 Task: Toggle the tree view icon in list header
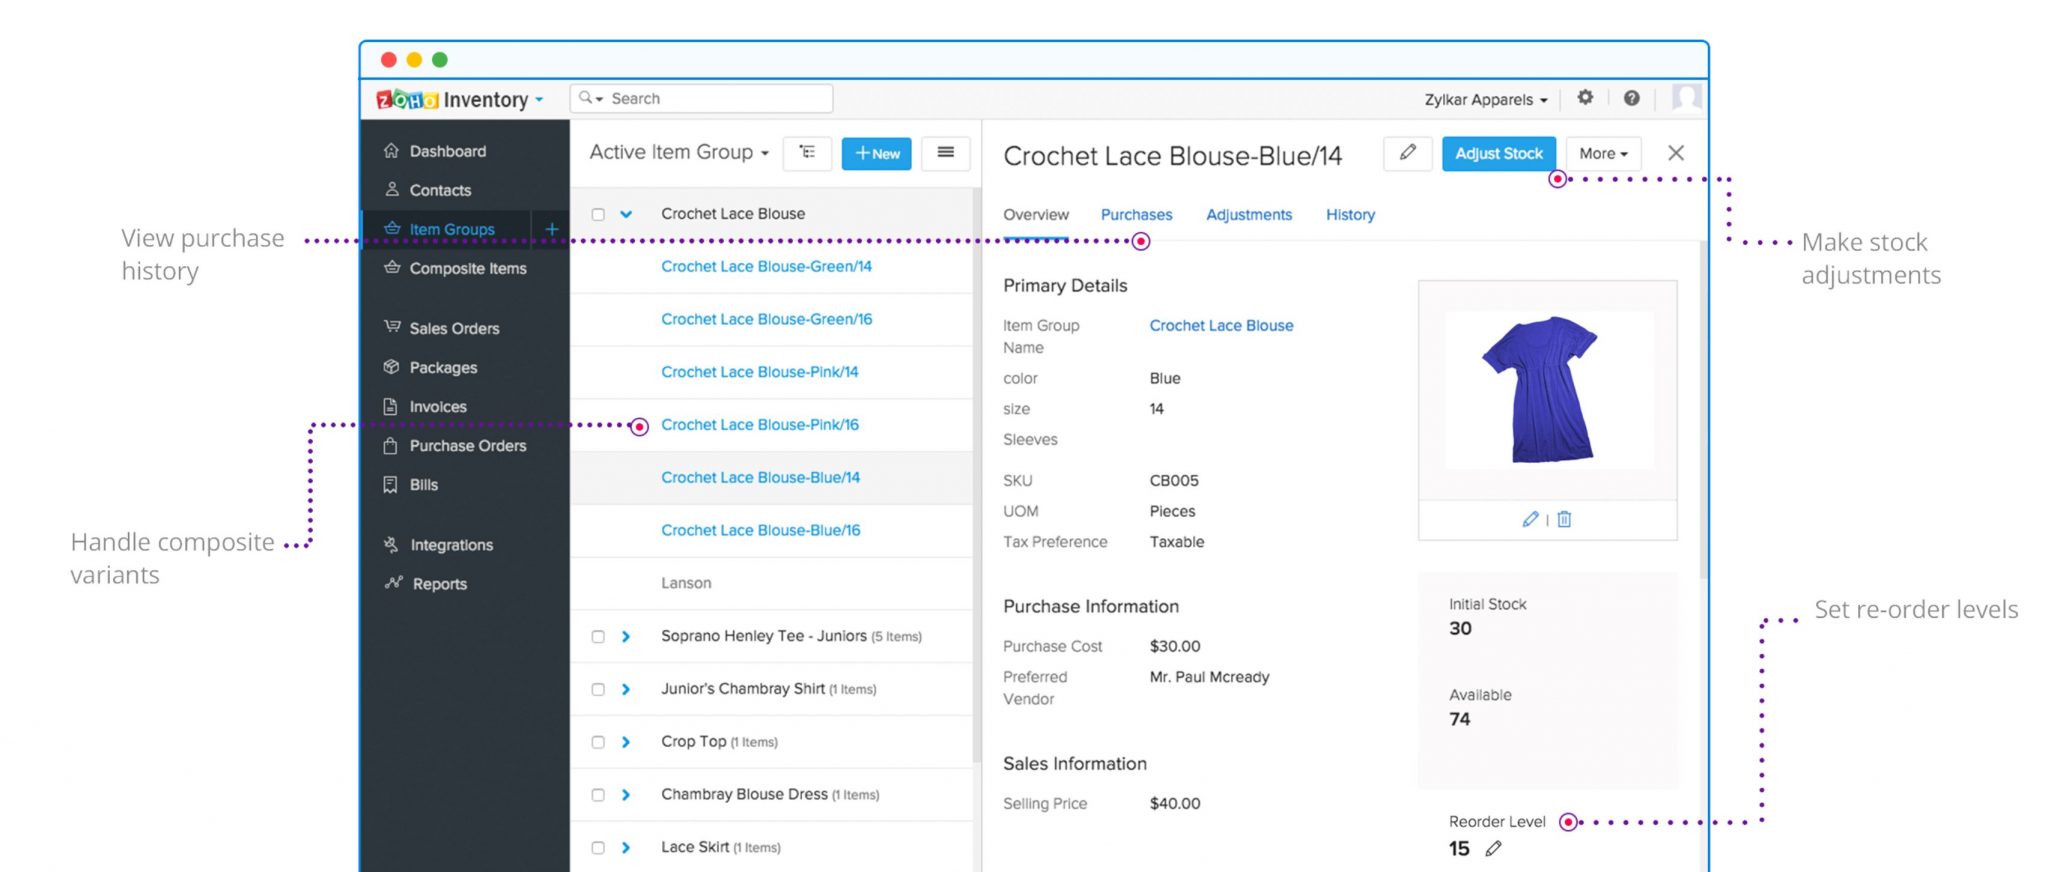[x=807, y=153]
